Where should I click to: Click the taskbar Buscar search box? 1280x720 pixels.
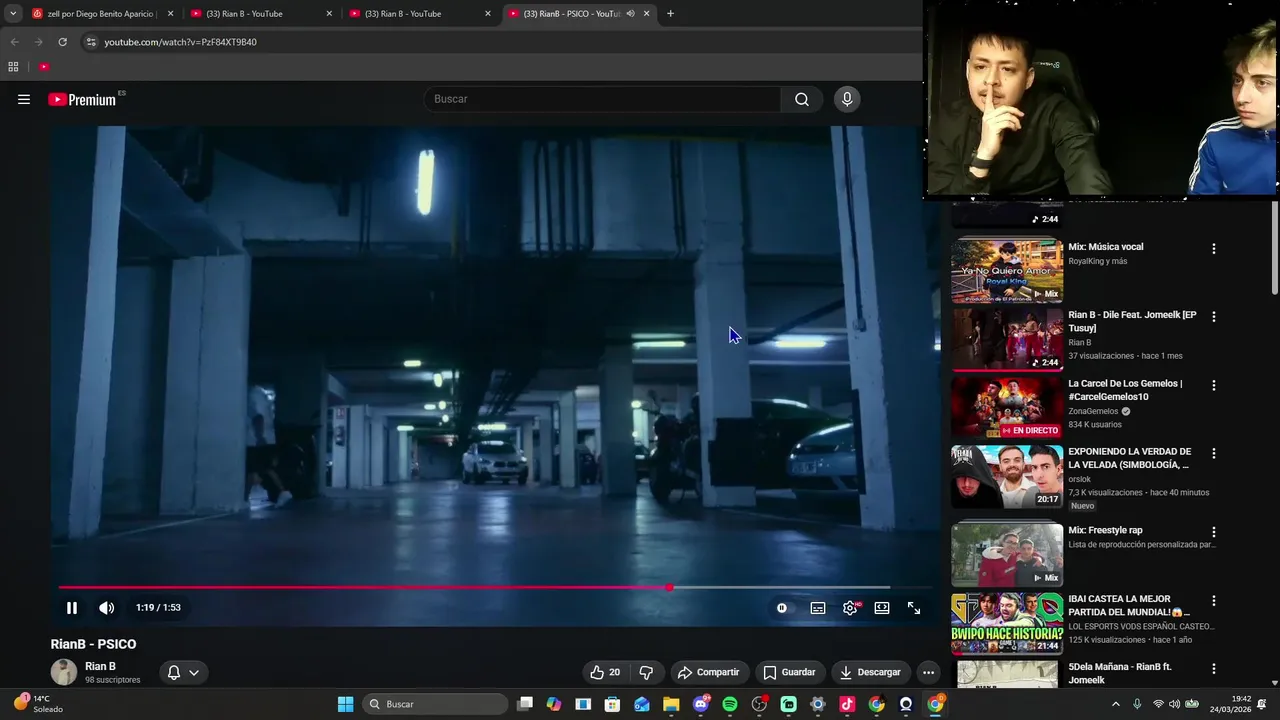click(x=434, y=704)
